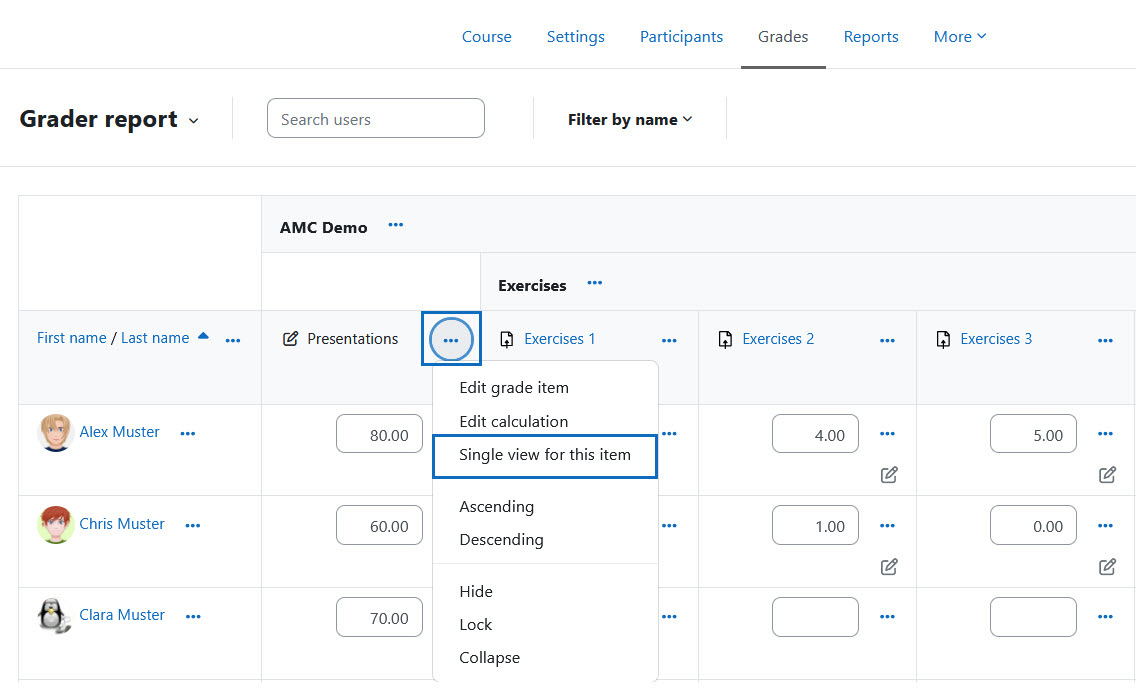
Task: Switch to the Participants tab
Action: pos(681,36)
